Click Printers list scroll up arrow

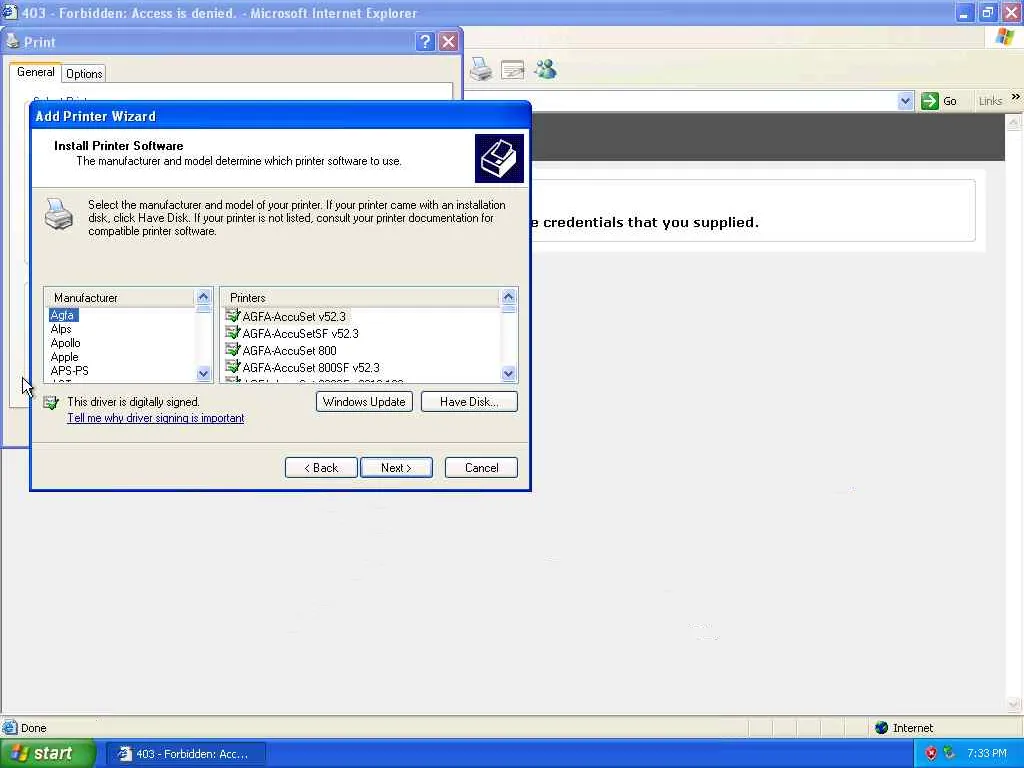pos(508,297)
